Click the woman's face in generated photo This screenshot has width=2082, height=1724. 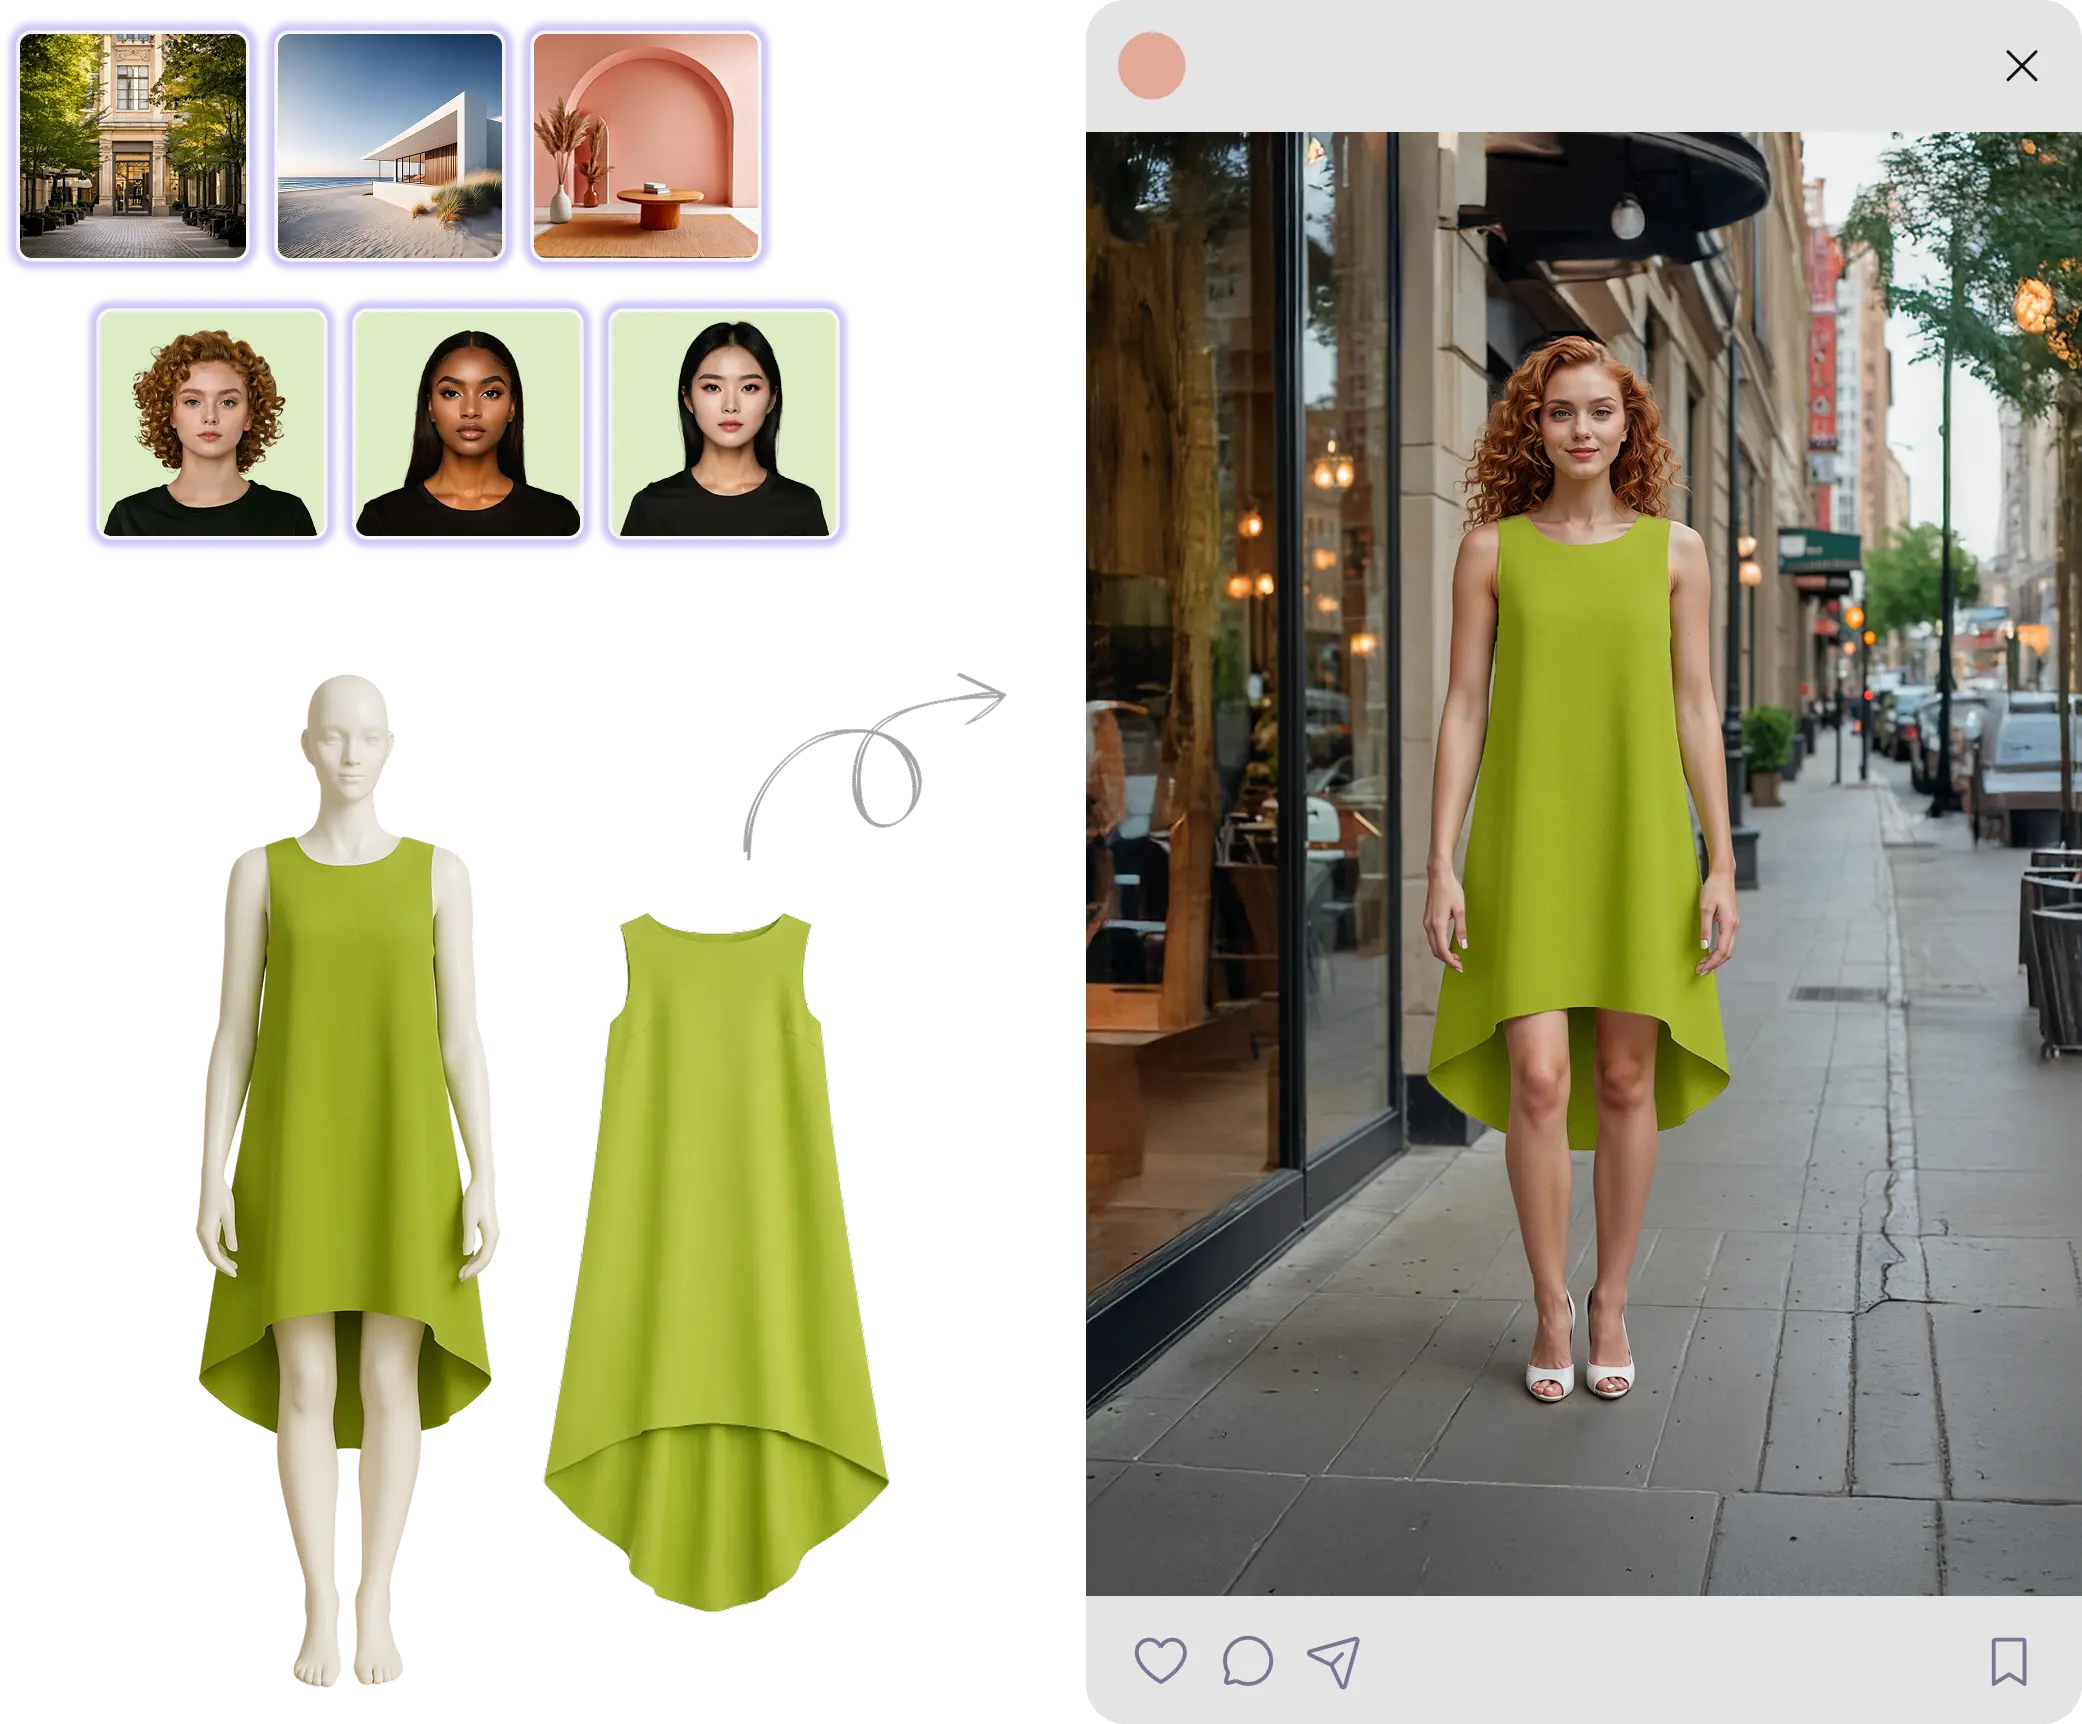coord(1578,425)
